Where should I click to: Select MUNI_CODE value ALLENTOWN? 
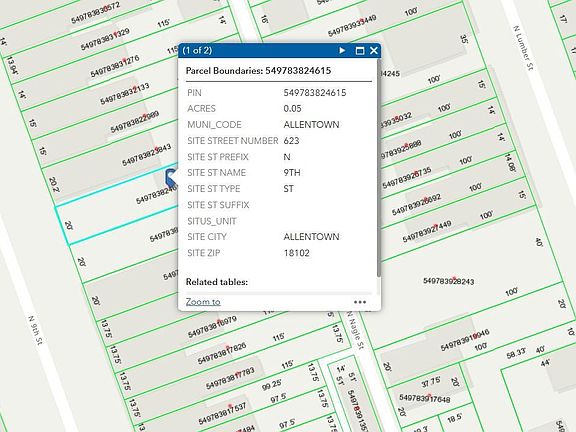coord(311,125)
